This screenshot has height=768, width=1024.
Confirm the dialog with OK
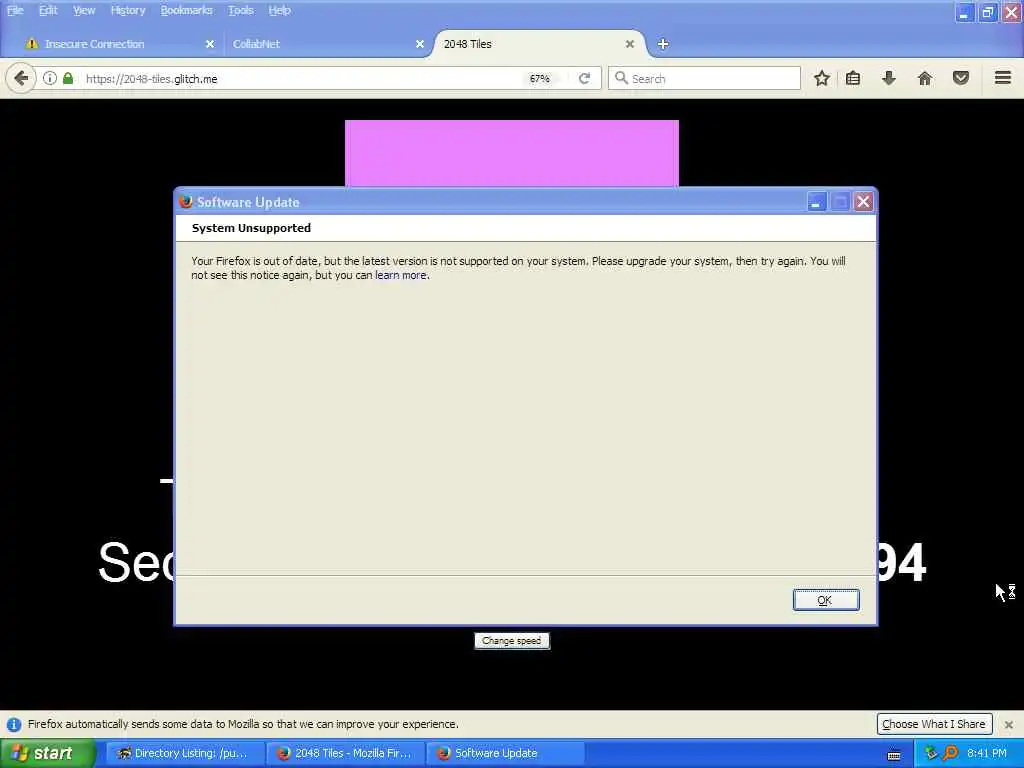pyautogui.click(x=825, y=600)
